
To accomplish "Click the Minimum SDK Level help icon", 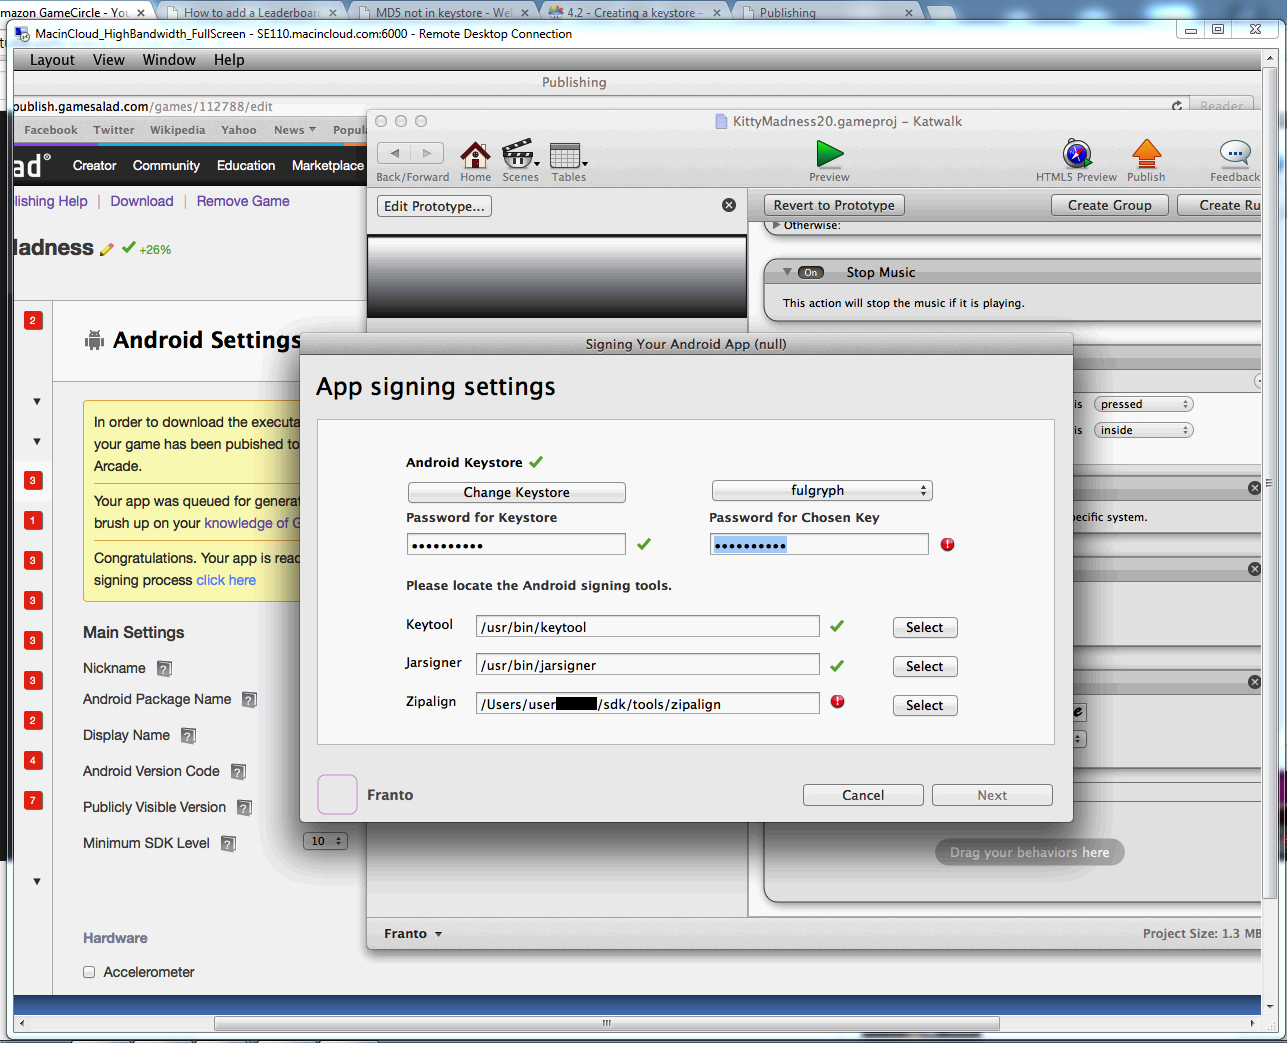I will click(228, 844).
